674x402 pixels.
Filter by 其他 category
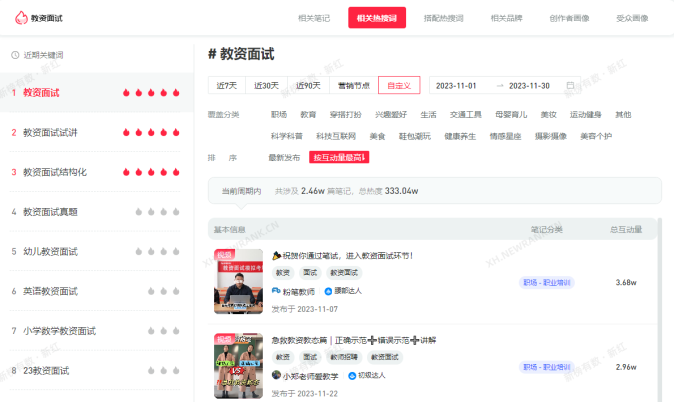point(623,114)
